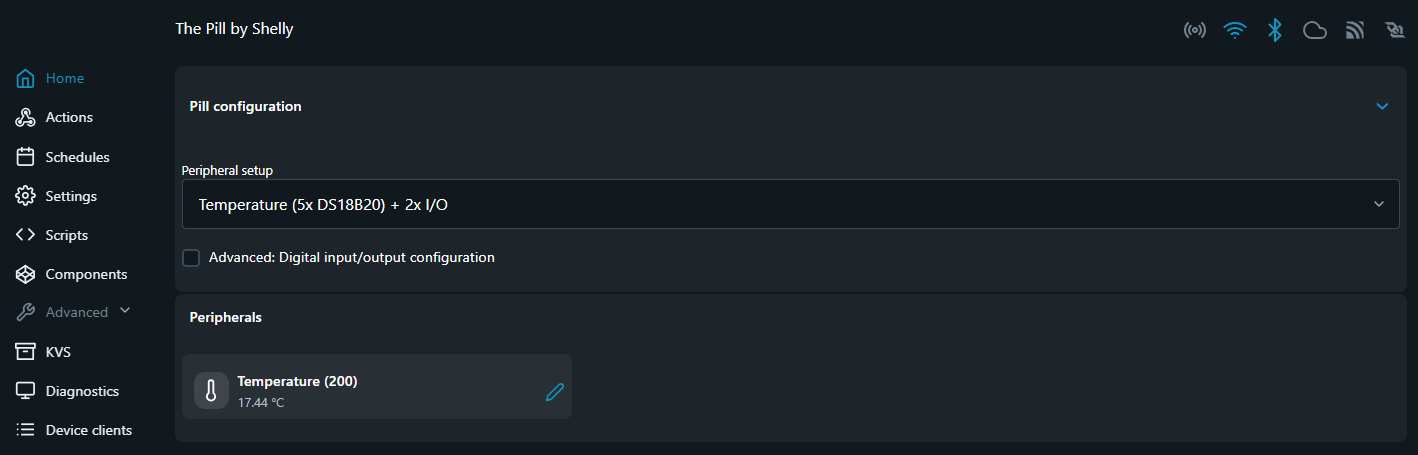Open the Device clients page

(x=88, y=430)
